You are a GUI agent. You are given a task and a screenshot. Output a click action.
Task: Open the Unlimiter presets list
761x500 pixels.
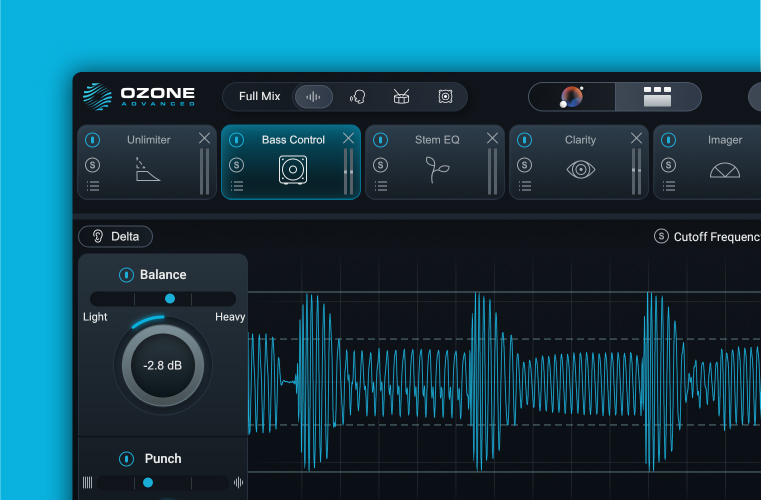(x=93, y=186)
